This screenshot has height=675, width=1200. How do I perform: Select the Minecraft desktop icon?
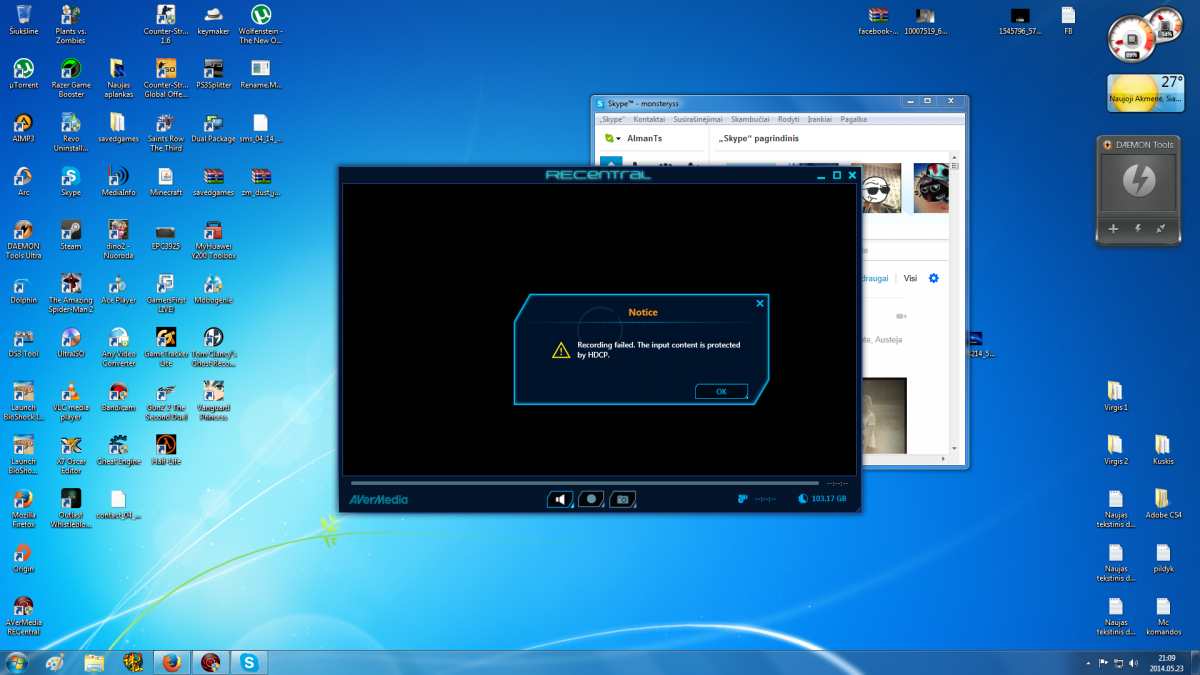(x=165, y=181)
